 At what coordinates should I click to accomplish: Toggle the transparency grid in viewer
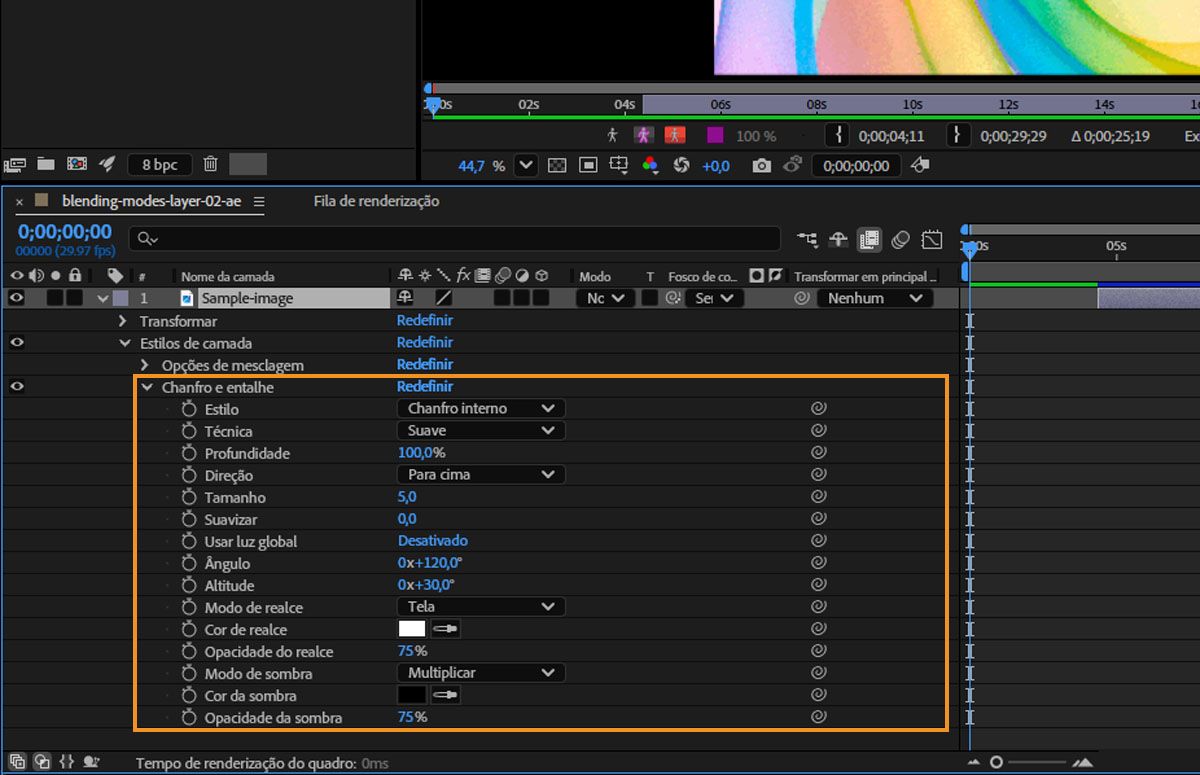[557, 166]
